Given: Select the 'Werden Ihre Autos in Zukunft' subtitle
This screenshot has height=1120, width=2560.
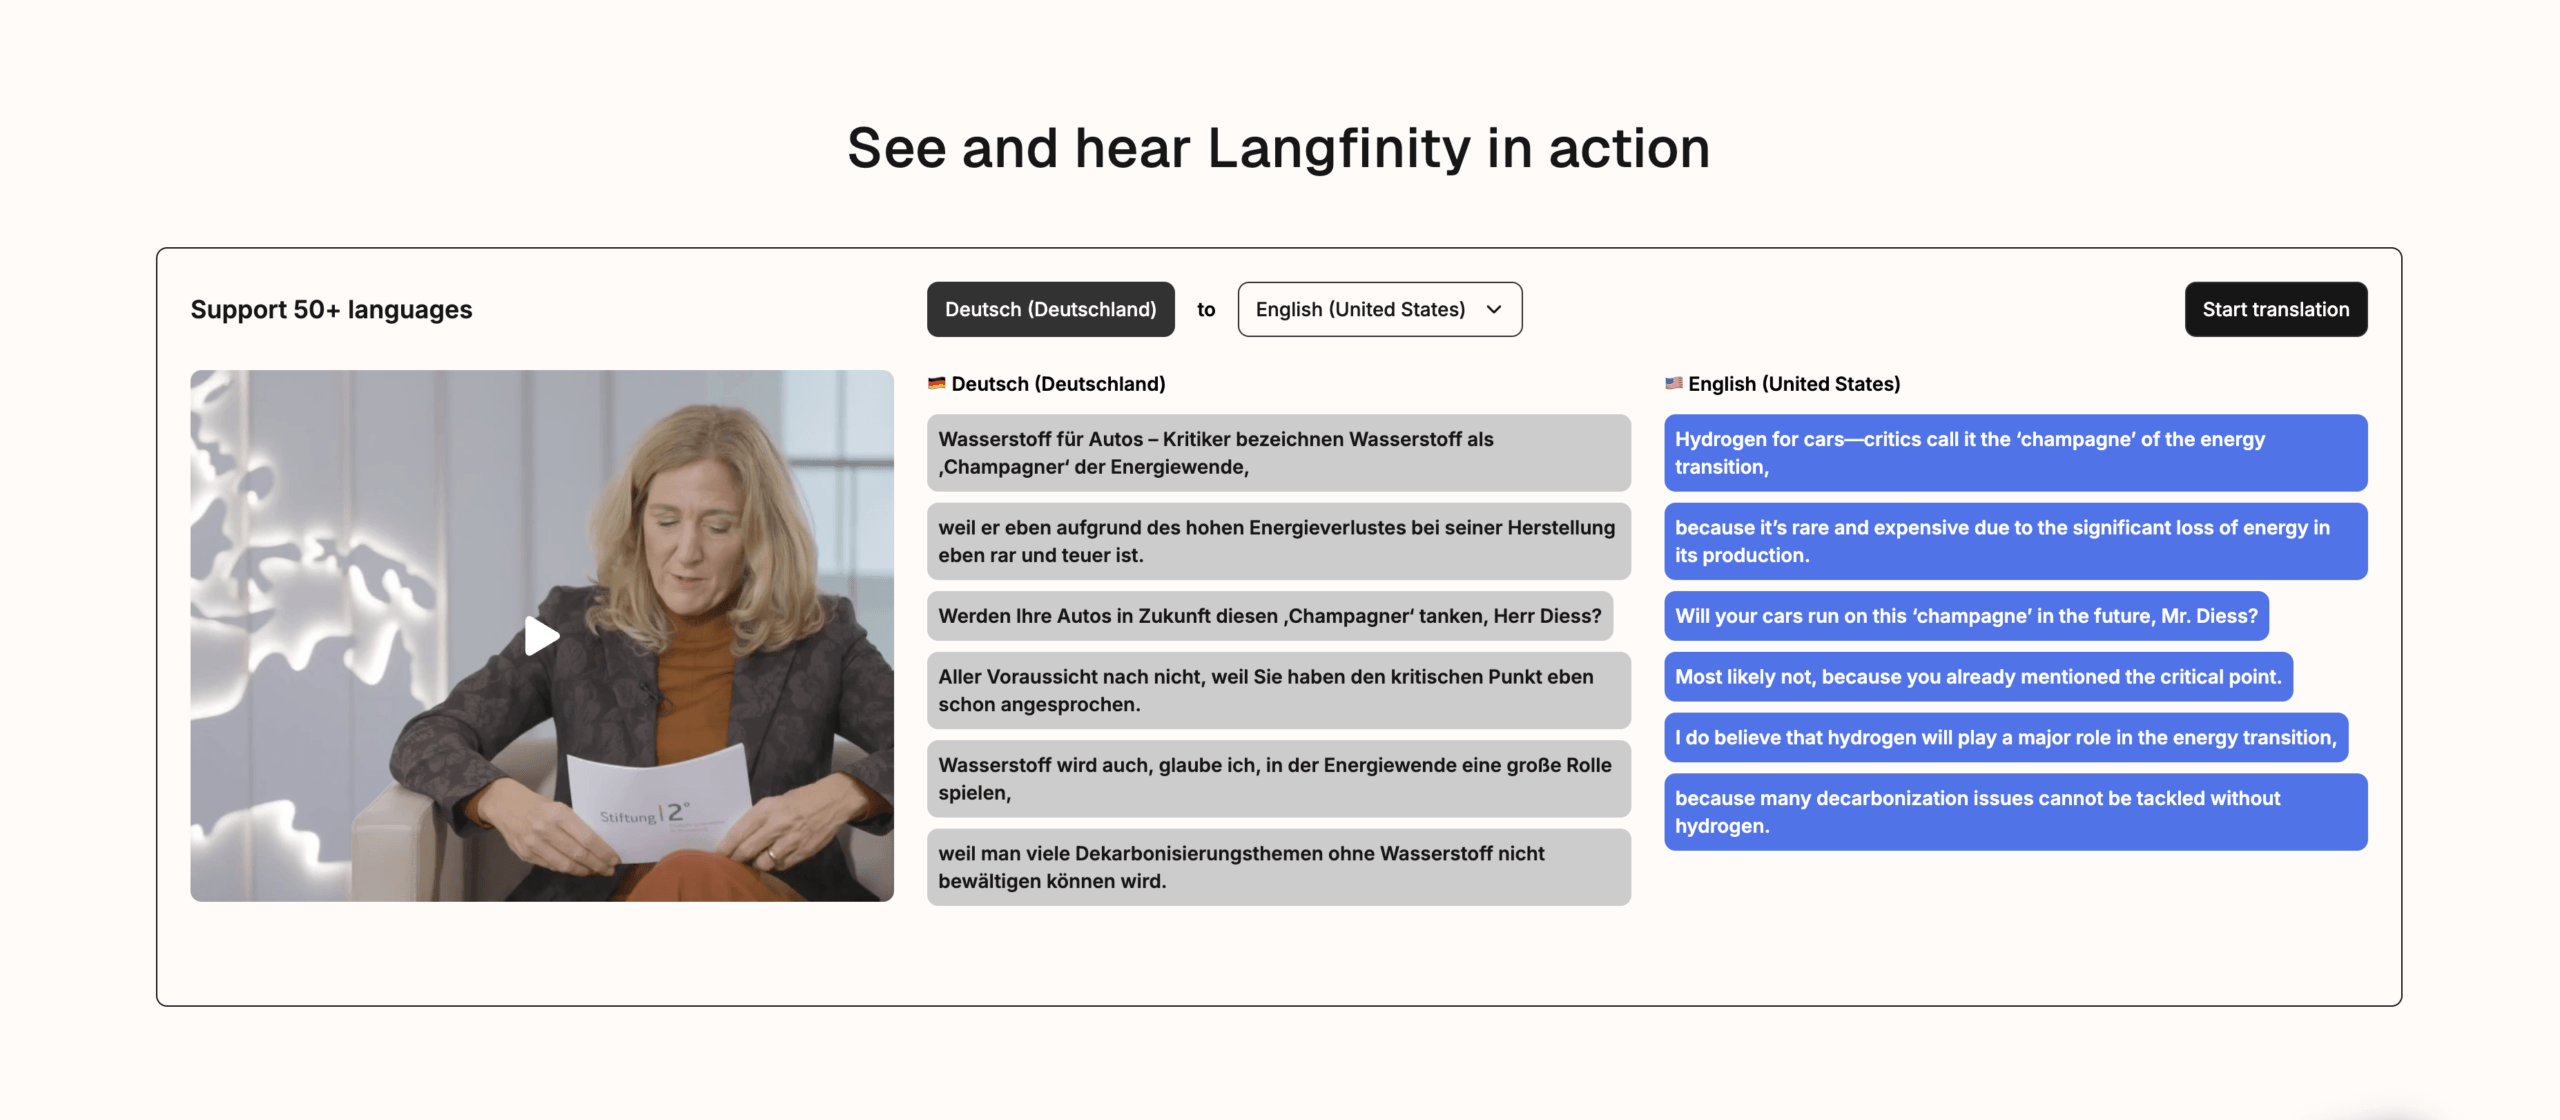Looking at the screenshot, I should [x=1270, y=616].
